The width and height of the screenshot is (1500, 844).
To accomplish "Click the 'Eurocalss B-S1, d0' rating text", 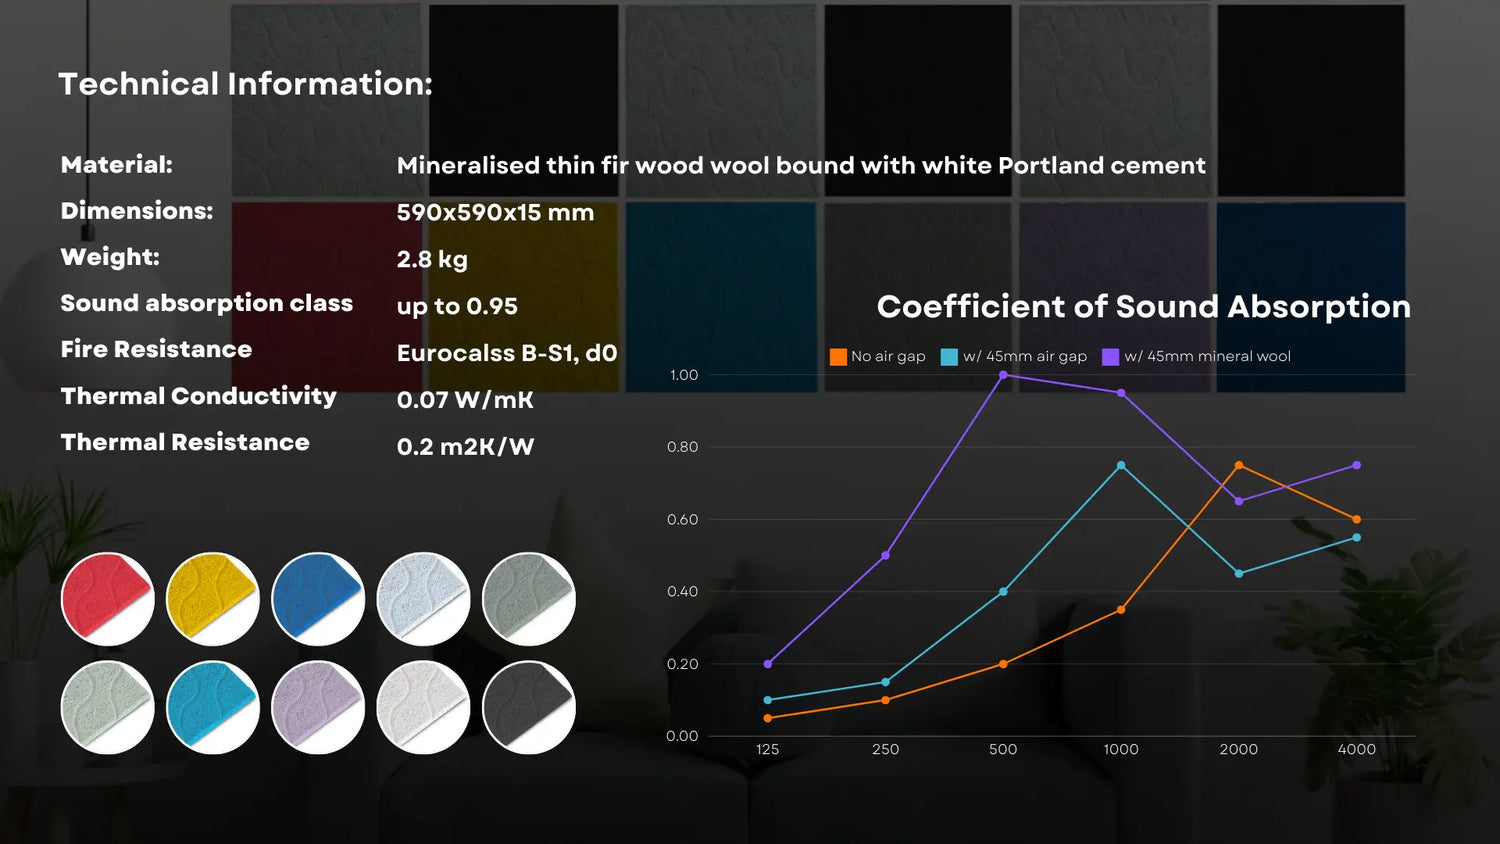I will 508,352.
